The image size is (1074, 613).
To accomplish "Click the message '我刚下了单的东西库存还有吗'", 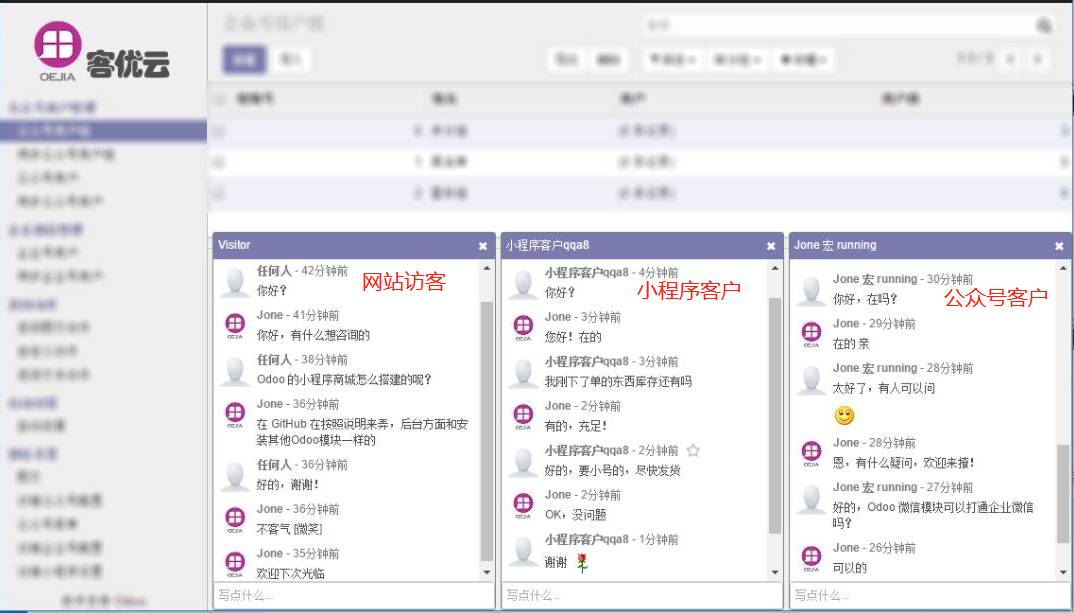I will pyautogui.click(x=618, y=381).
